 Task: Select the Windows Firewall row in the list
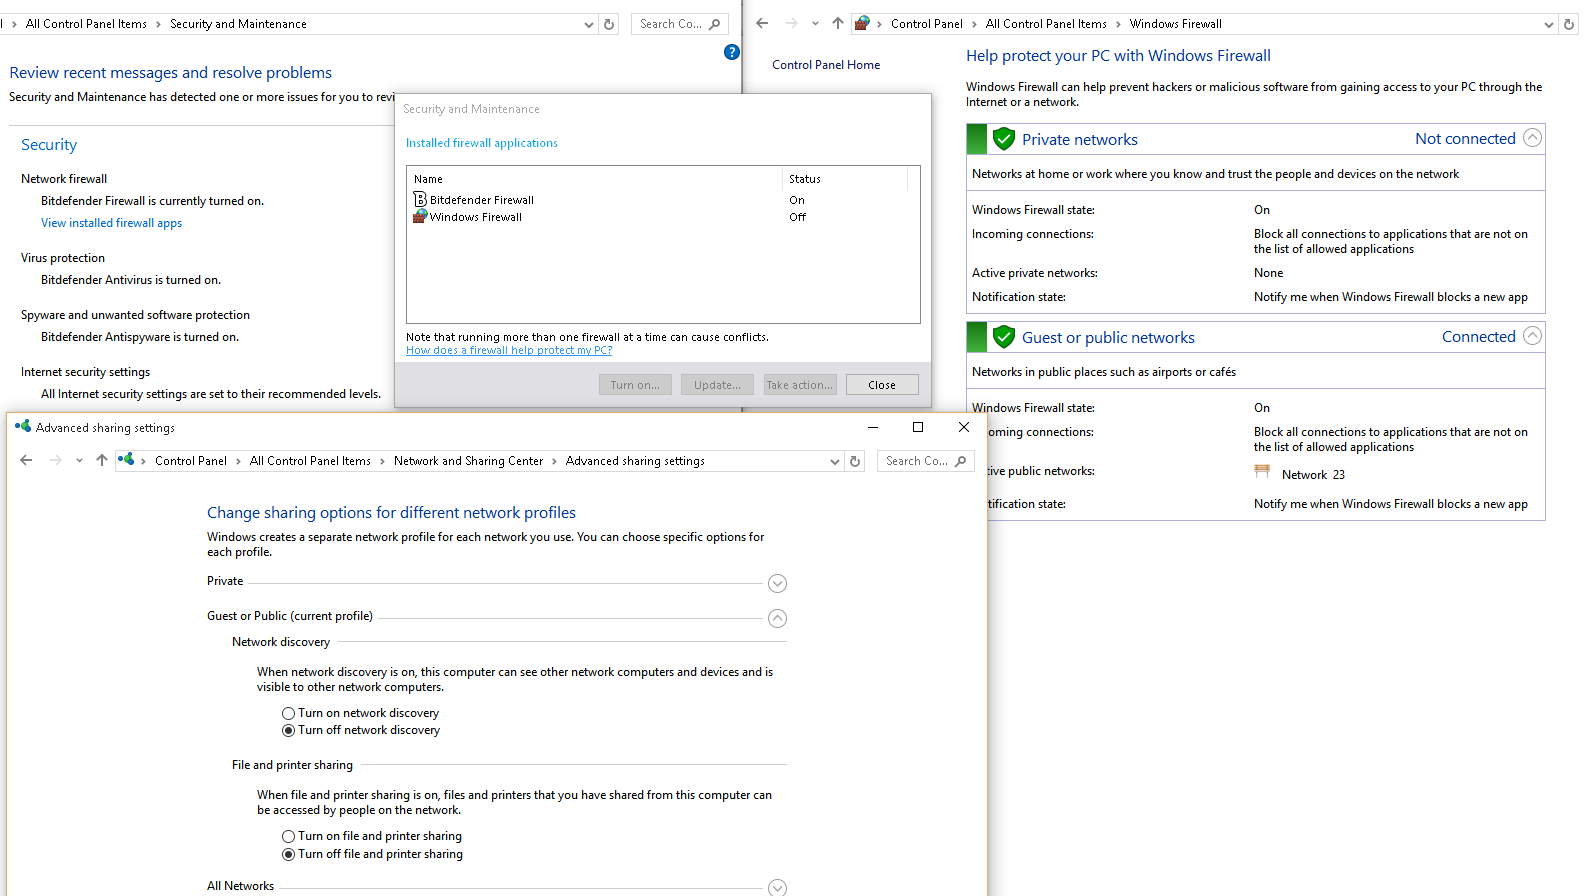pyautogui.click(x=663, y=217)
